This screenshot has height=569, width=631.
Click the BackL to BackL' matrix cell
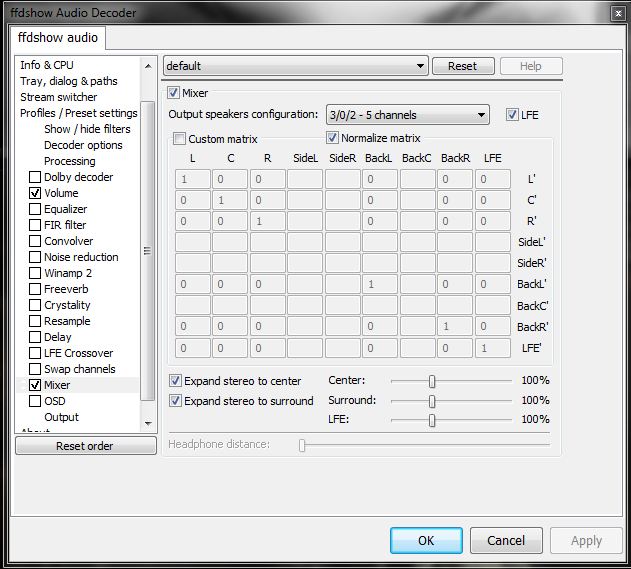coord(379,284)
